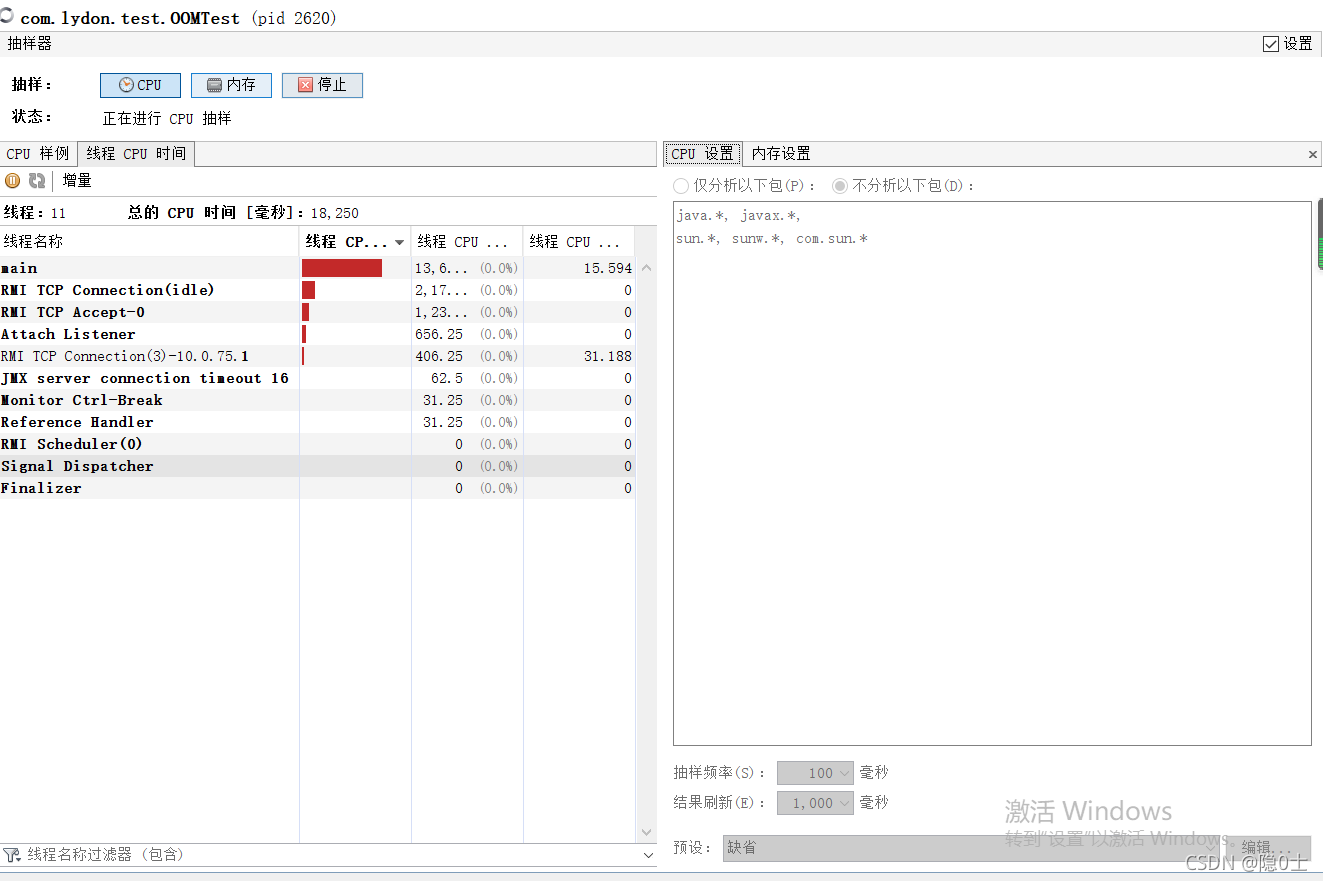Click the table scrollbar up arrow

[x=646, y=268]
